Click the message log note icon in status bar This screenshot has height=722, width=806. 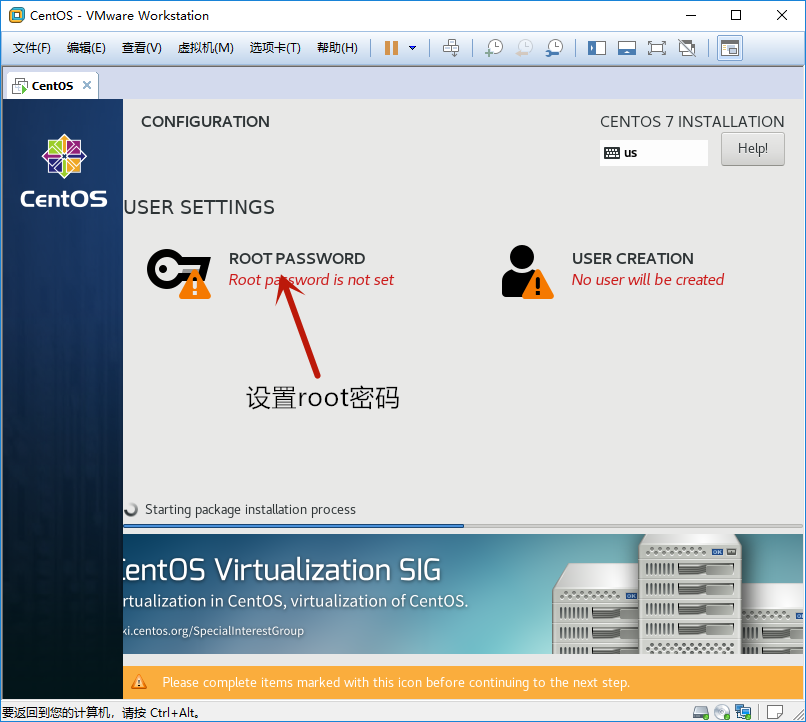[775, 712]
